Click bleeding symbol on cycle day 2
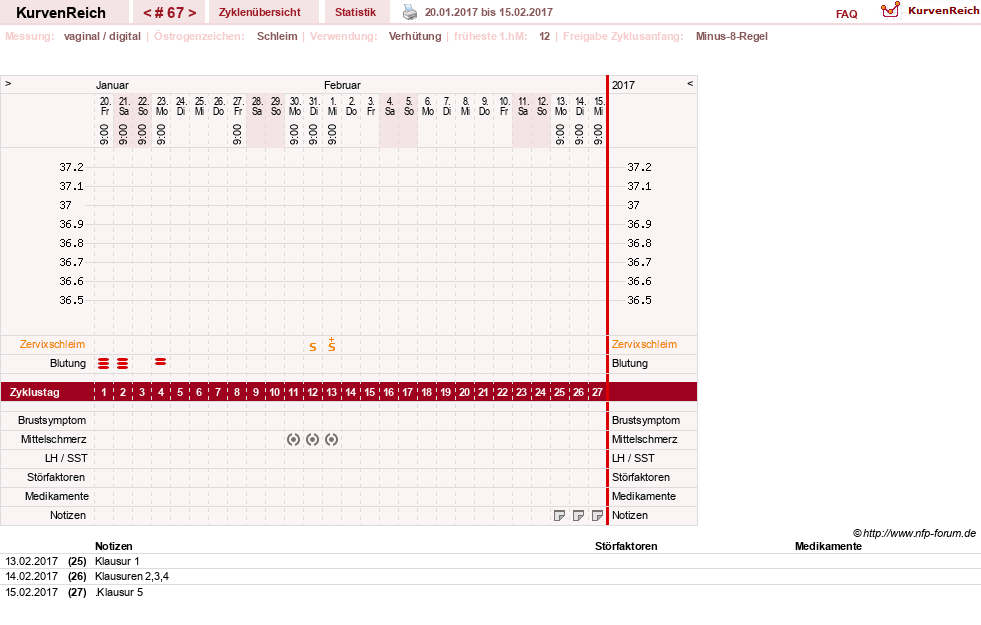The image size is (981, 625). [x=123, y=363]
